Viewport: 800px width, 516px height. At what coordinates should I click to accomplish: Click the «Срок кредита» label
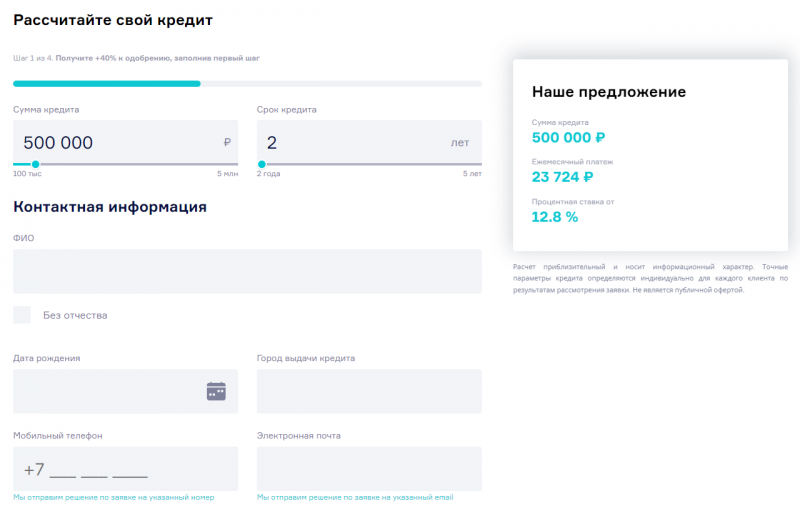(287, 110)
